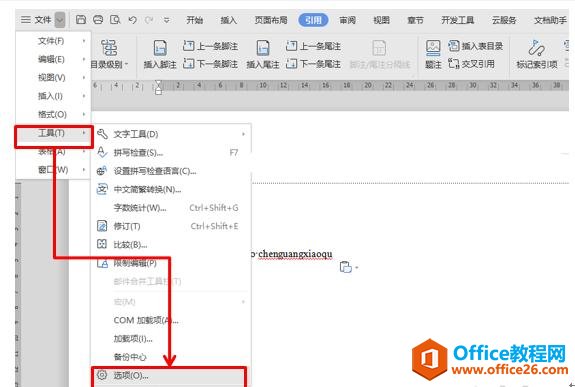Click 交叉引用 button

point(472,64)
